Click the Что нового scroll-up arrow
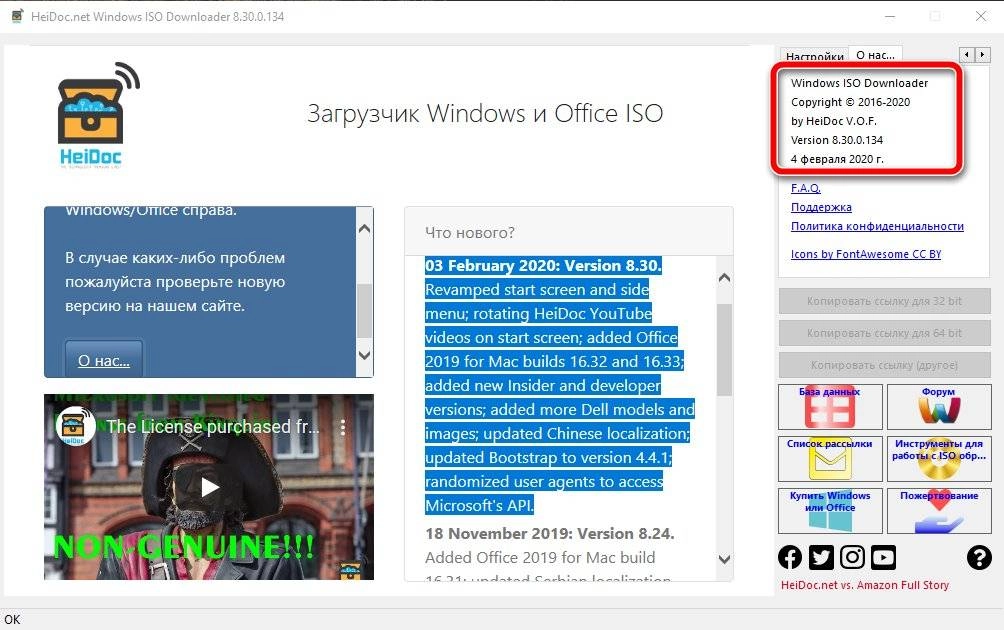This screenshot has height=630, width=1004. (724, 277)
